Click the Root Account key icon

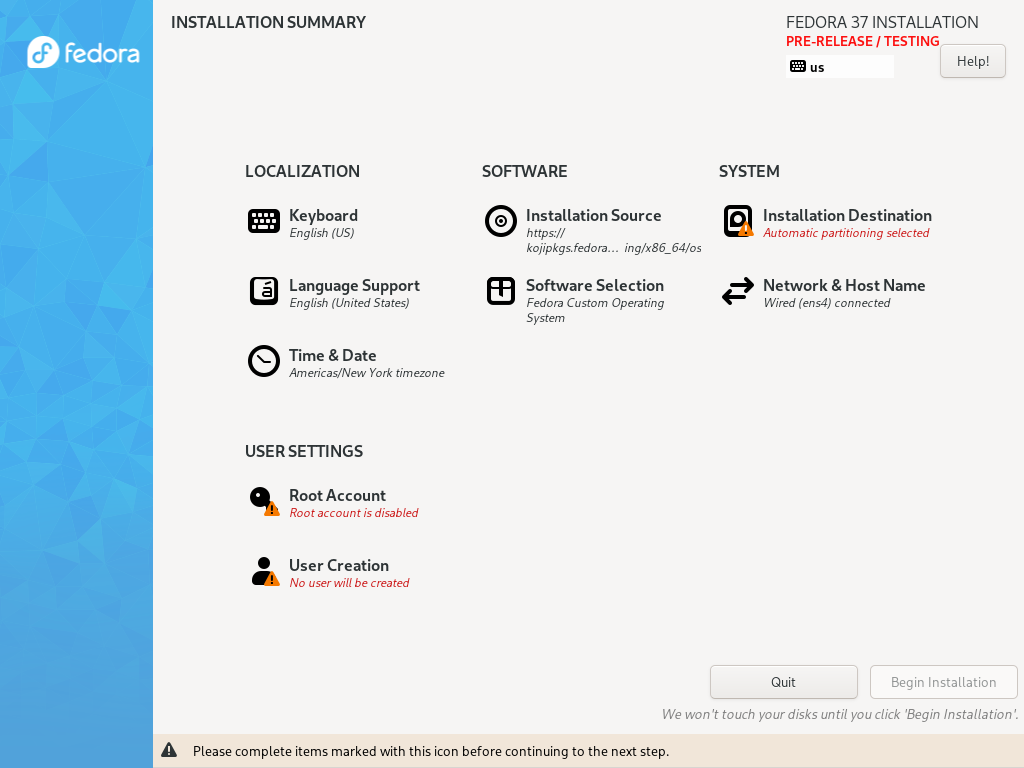tap(264, 501)
